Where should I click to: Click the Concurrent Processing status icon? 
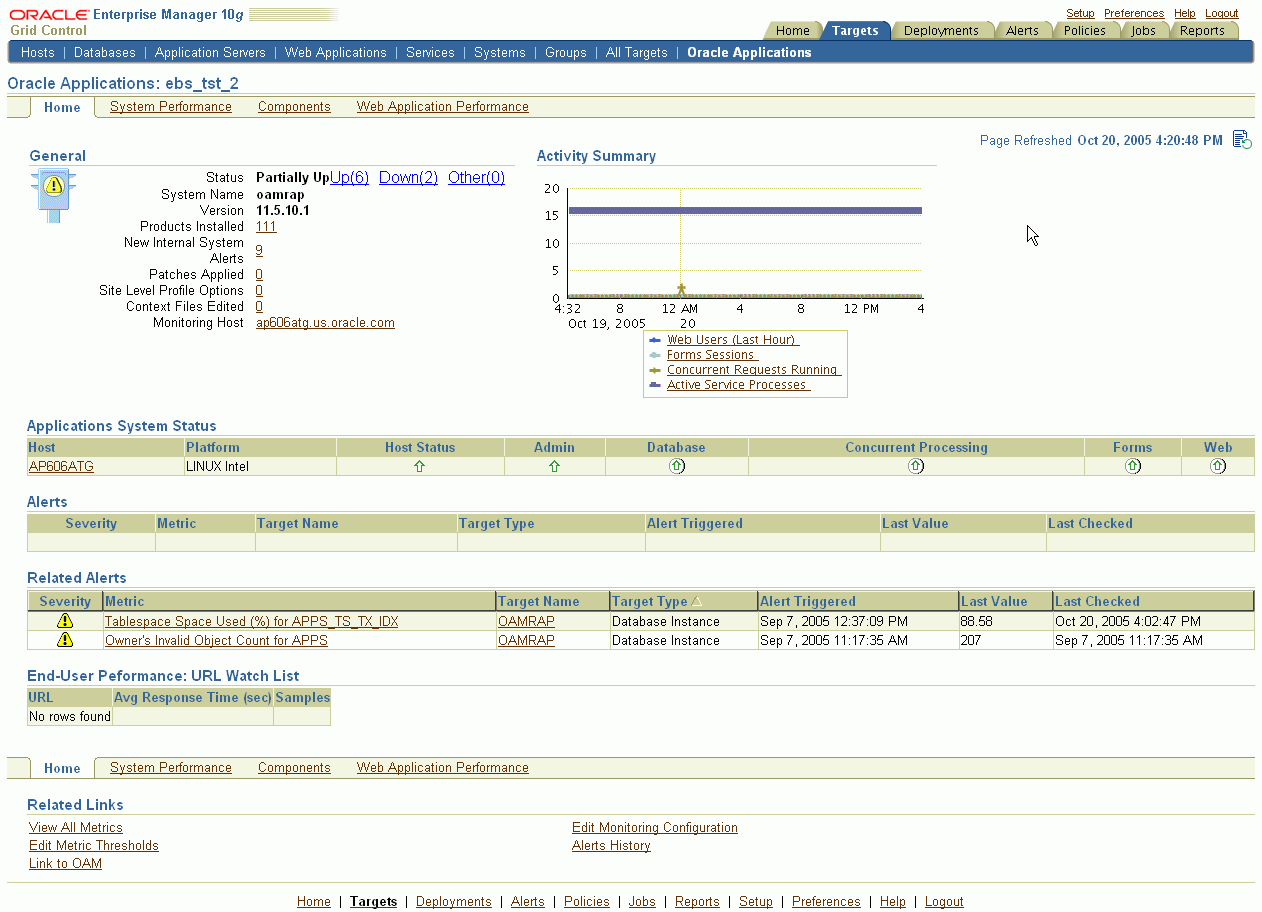tap(916, 466)
